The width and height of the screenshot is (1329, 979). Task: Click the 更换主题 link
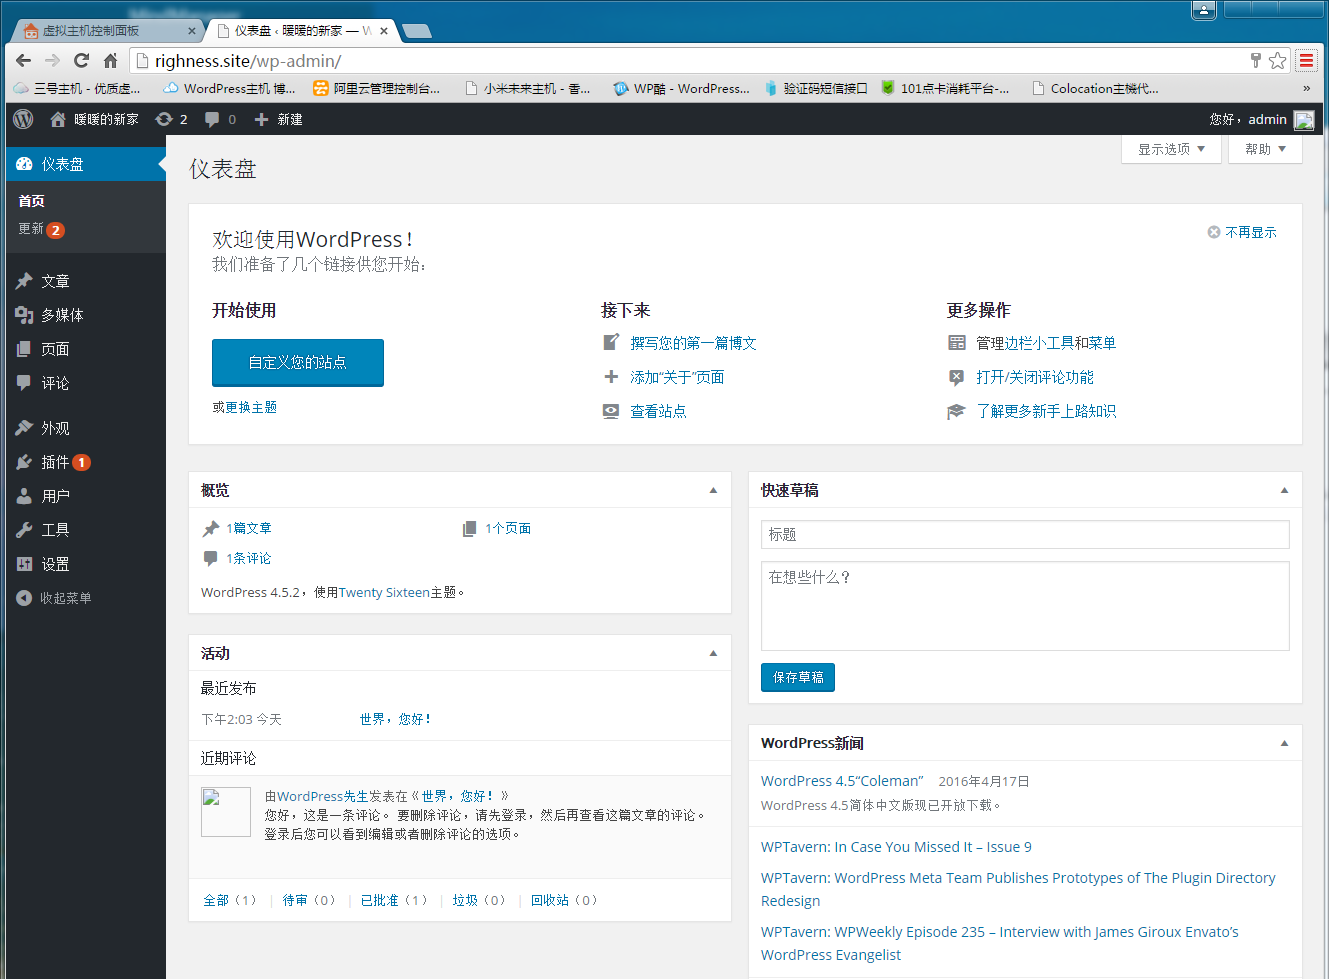coord(251,407)
